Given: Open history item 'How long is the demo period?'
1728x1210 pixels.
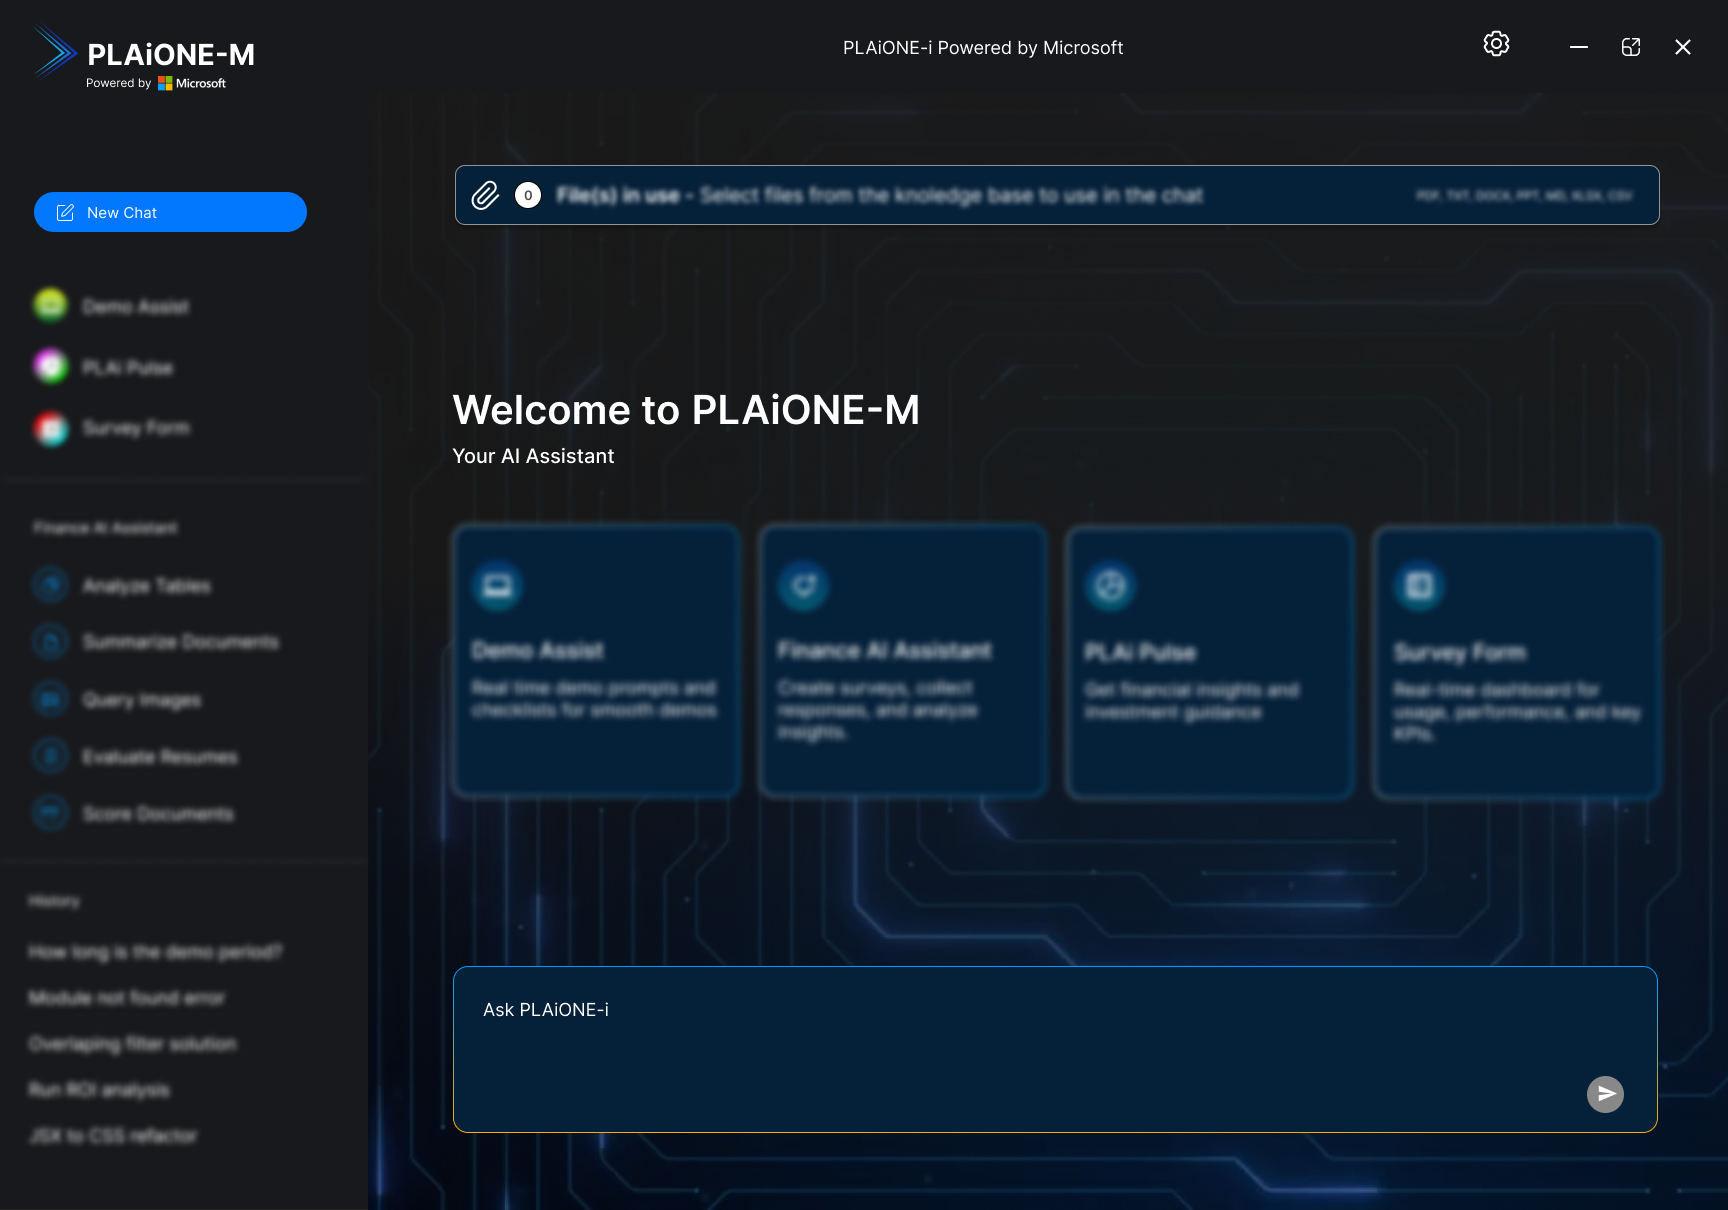Looking at the screenshot, I should [155, 952].
